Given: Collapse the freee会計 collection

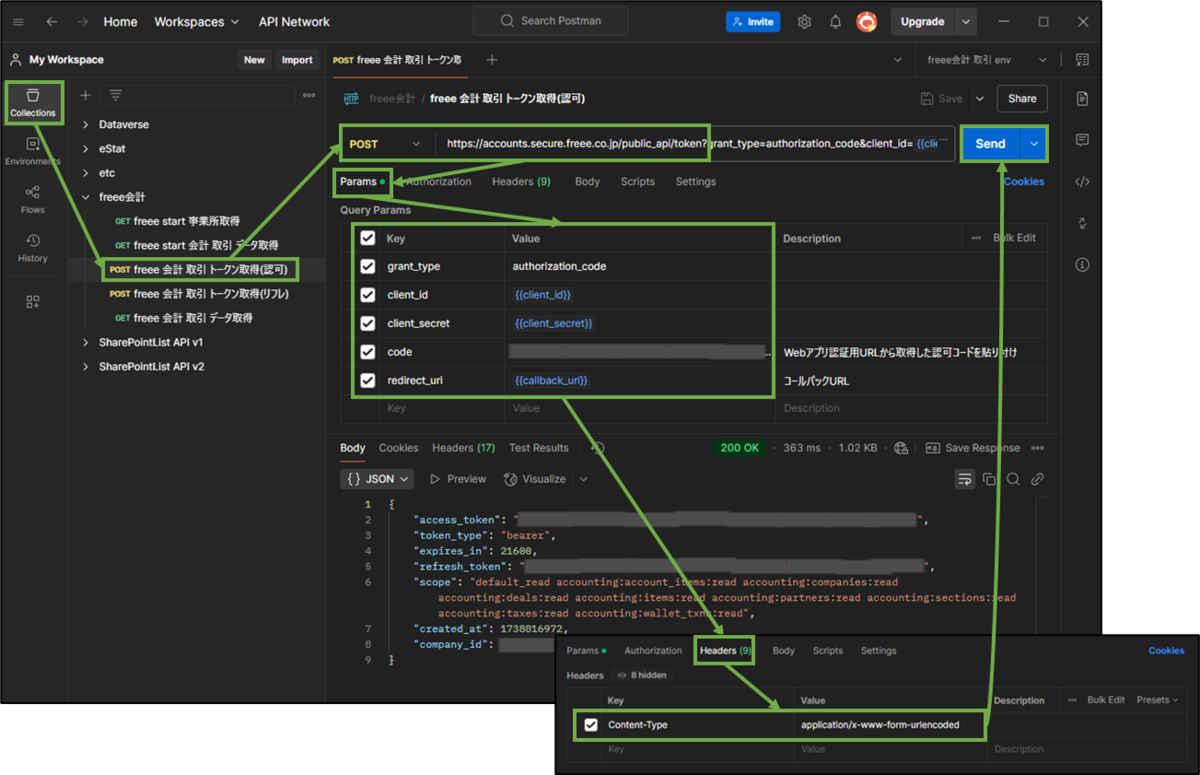Looking at the screenshot, I should (x=86, y=197).
